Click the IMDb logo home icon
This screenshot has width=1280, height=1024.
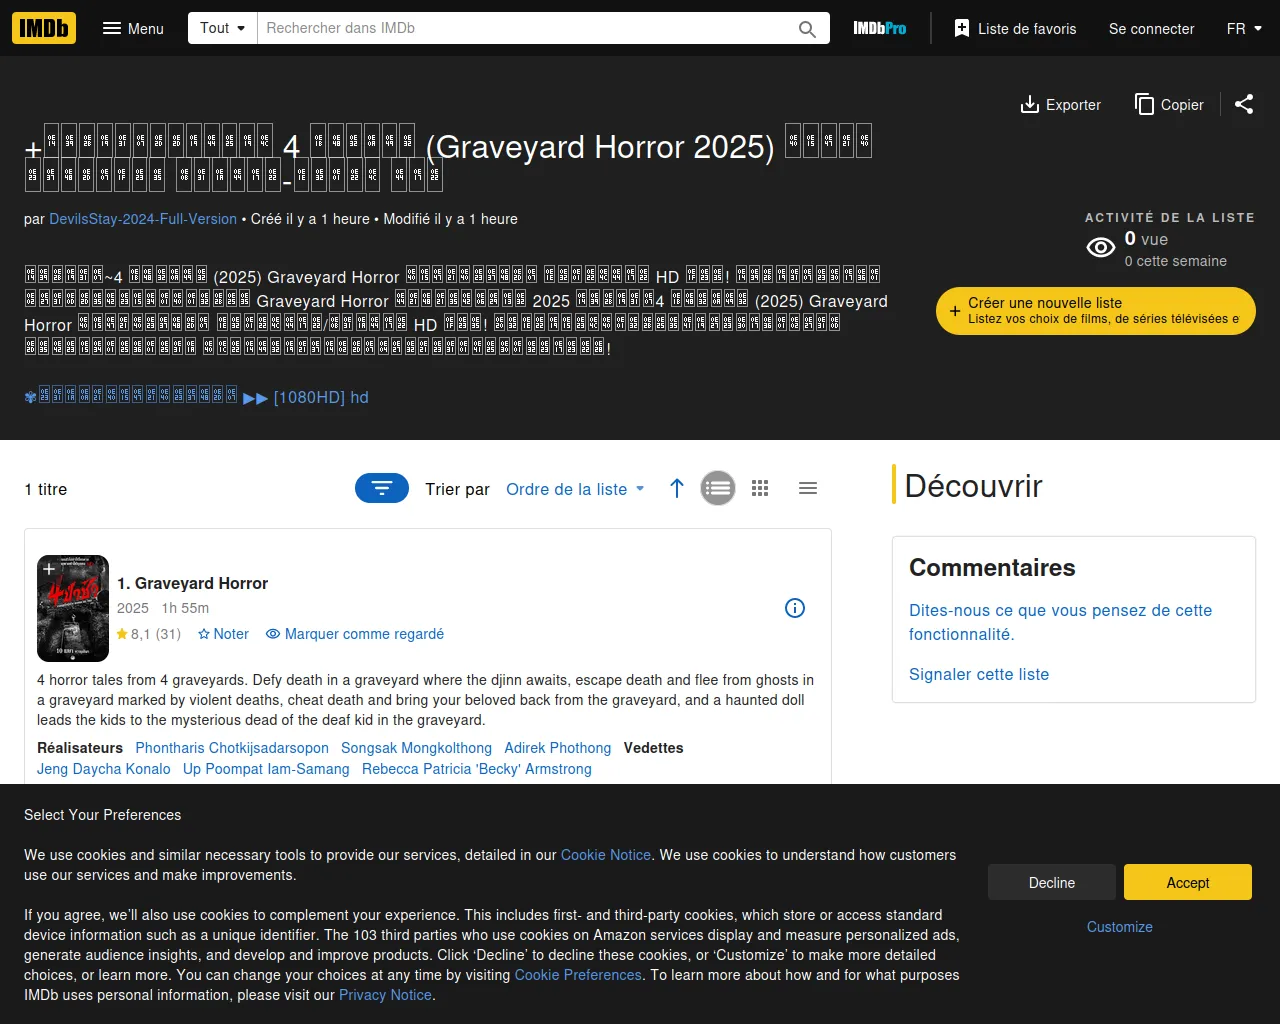click(x=44, y=28)
